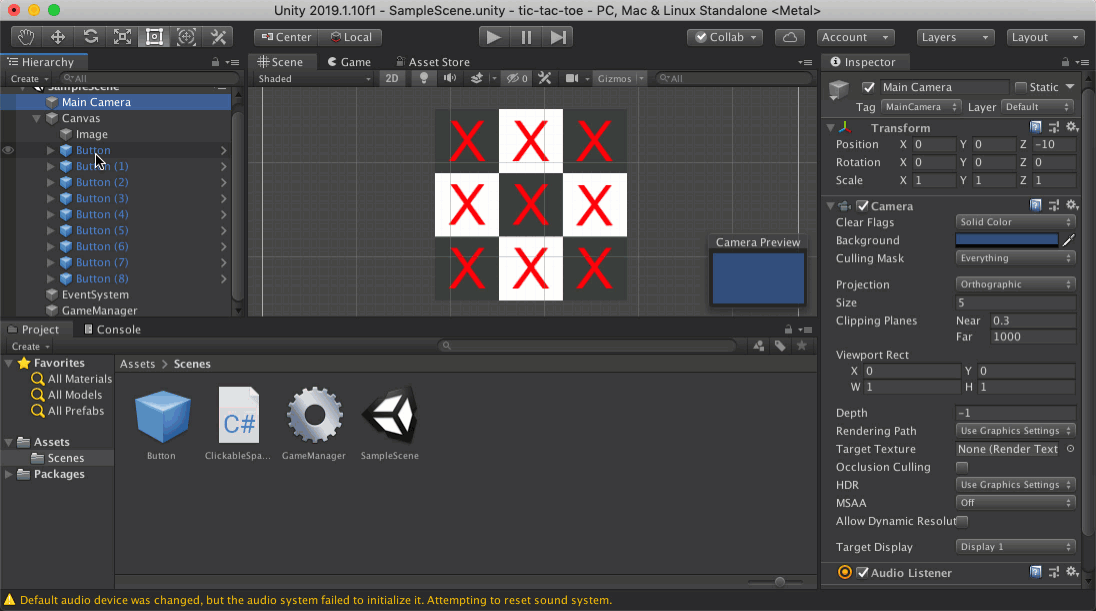Click the Background color eyedropper
The height and width of the screenshot is (611, 1096).
coord(1068,240)
